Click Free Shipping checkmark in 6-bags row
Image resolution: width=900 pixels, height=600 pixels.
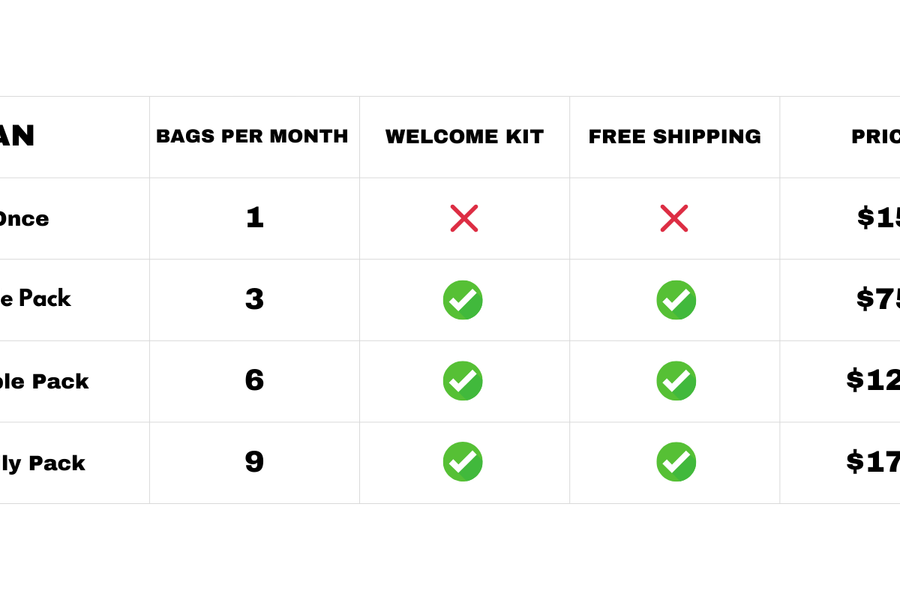[676, 381]
